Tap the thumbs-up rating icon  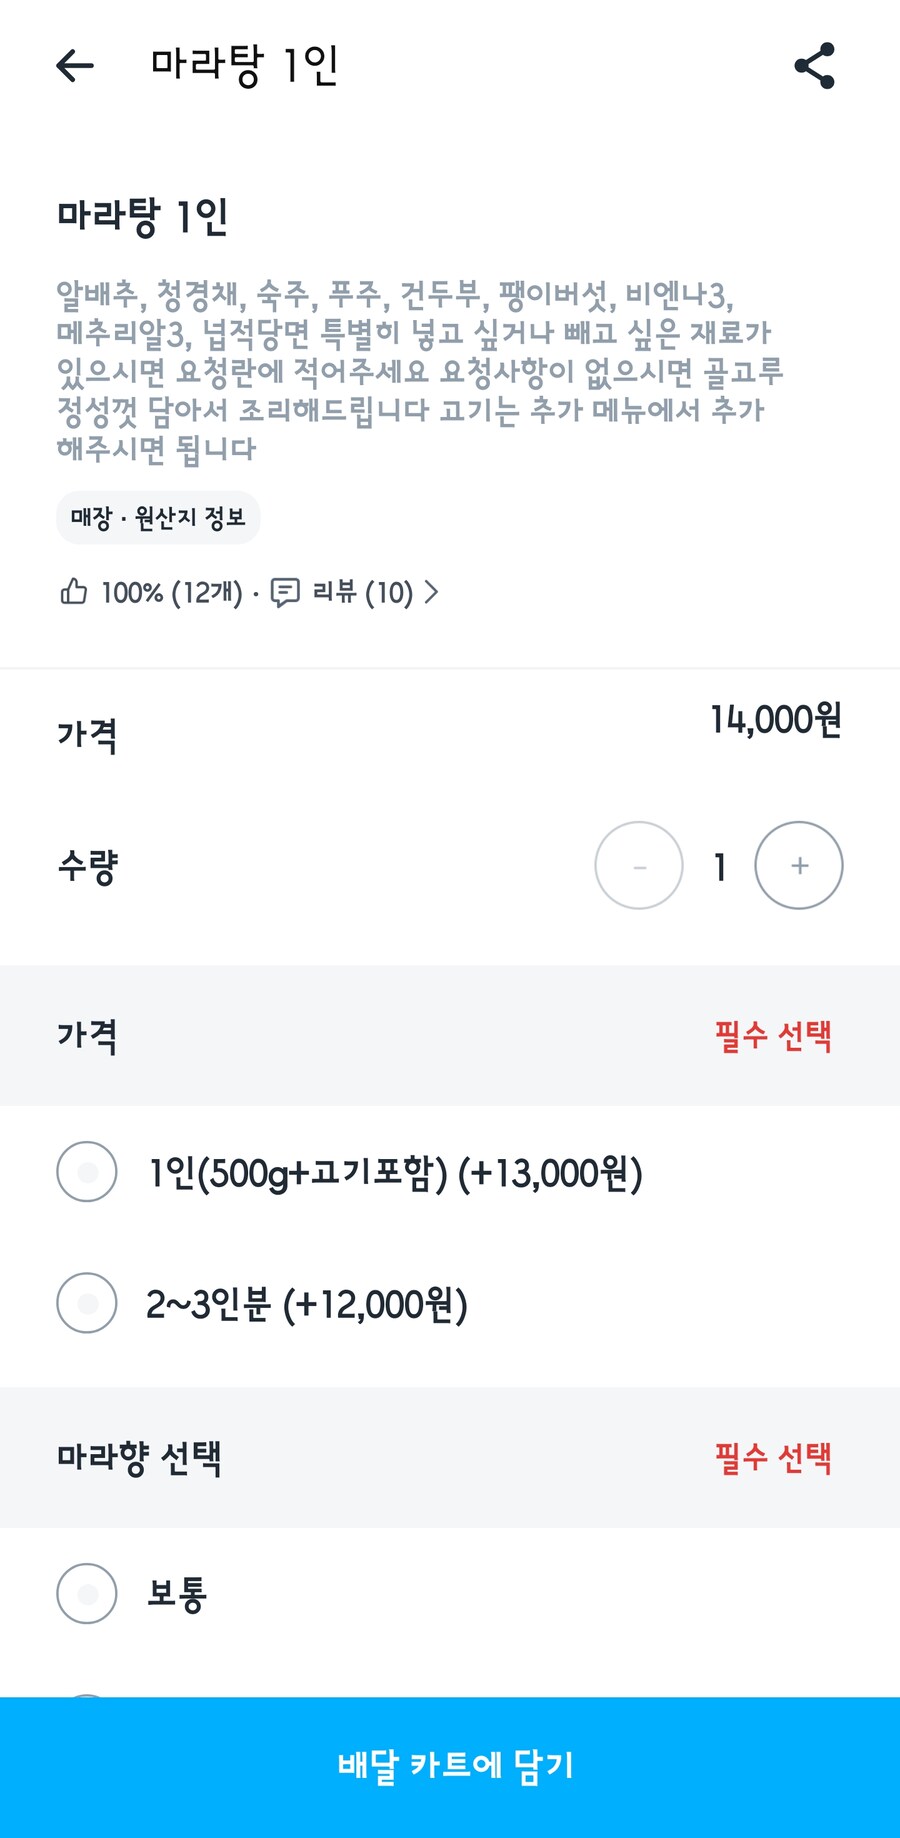pyautogui.click(x=74, y=592)
